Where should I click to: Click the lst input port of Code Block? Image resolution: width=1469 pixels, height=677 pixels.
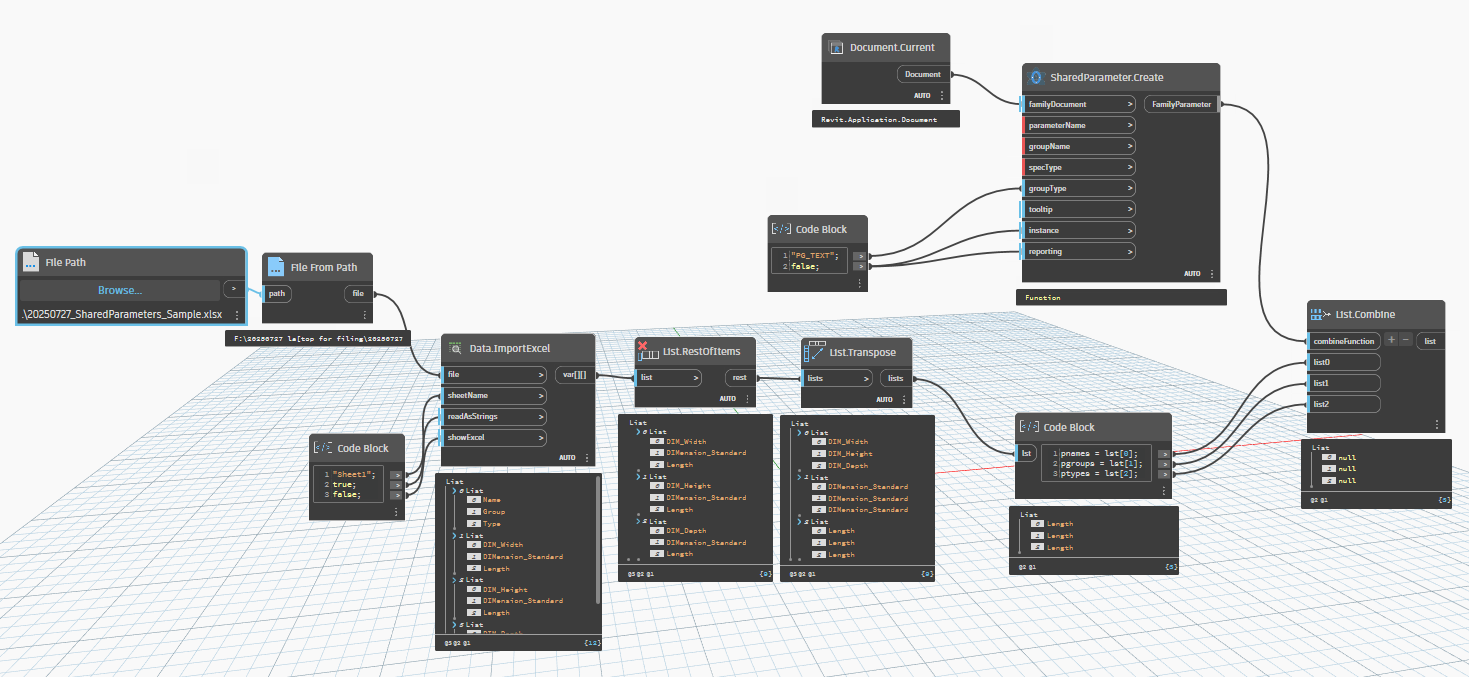(1026, 453)
